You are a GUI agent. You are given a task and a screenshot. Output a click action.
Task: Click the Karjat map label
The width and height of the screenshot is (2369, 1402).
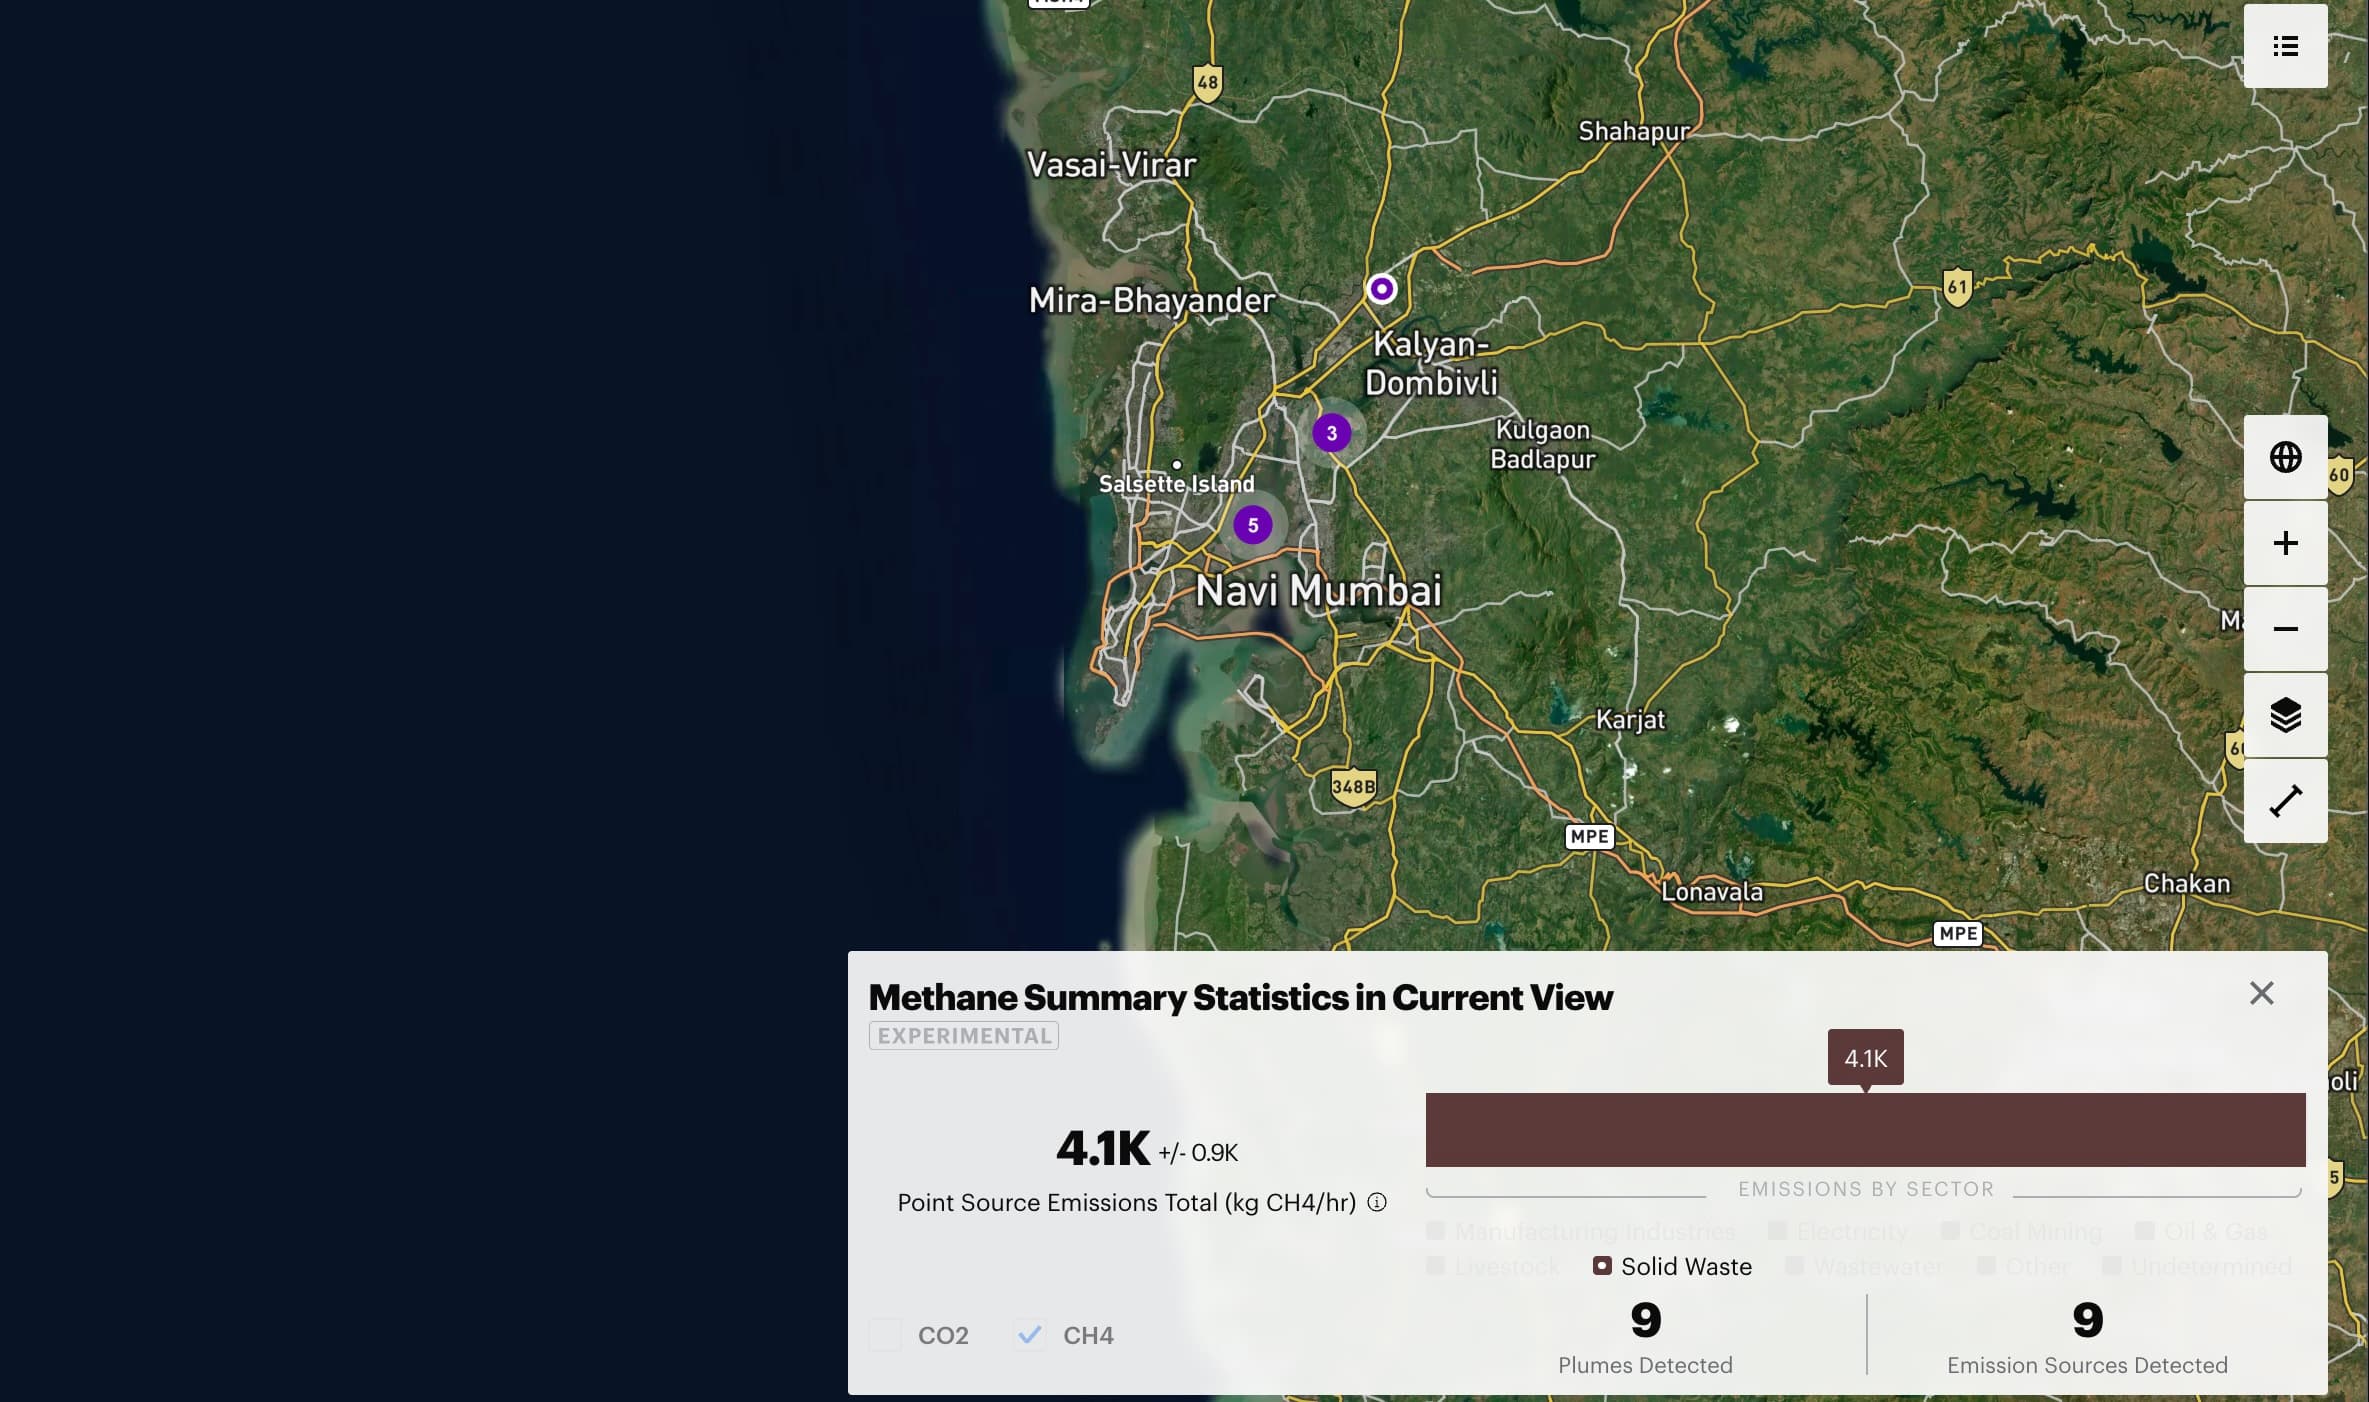1630,720
